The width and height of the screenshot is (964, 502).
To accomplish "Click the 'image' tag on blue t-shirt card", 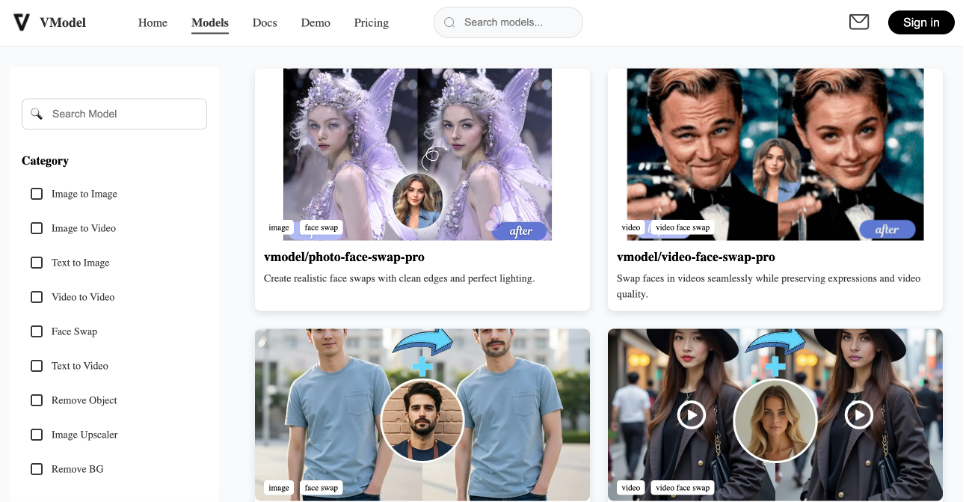I will [279, 488].
